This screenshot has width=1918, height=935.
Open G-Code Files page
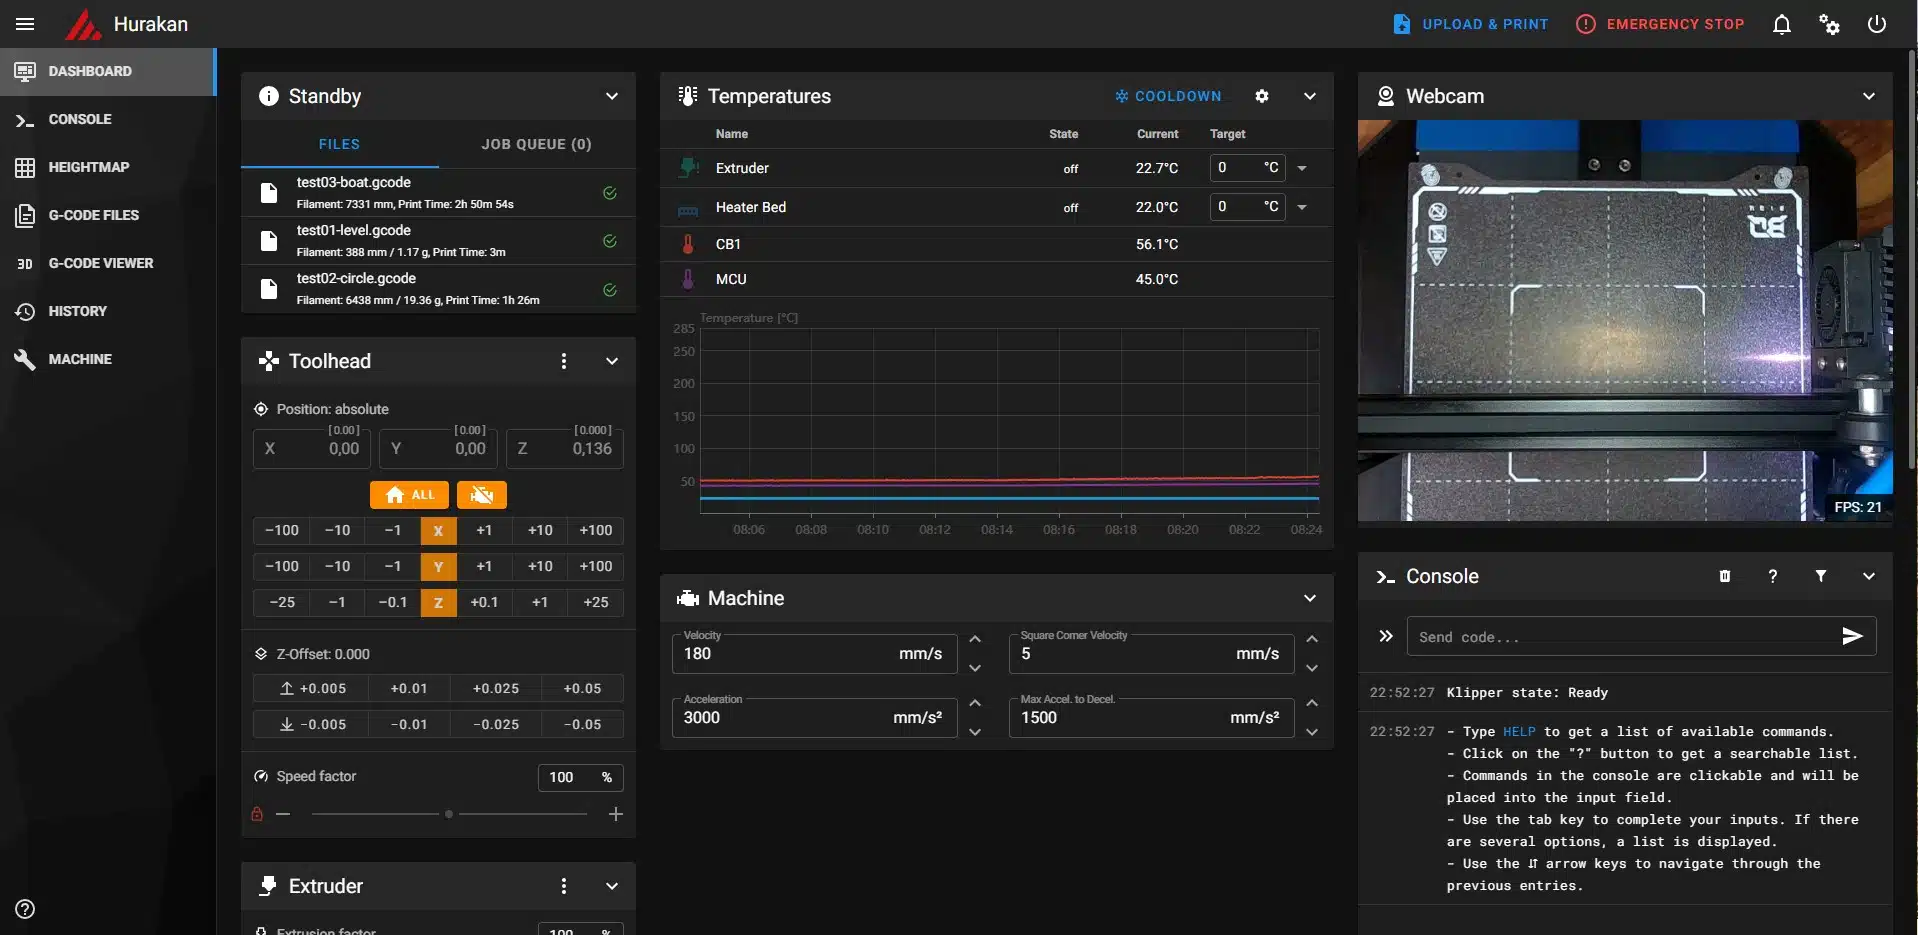tap(108, 215)
